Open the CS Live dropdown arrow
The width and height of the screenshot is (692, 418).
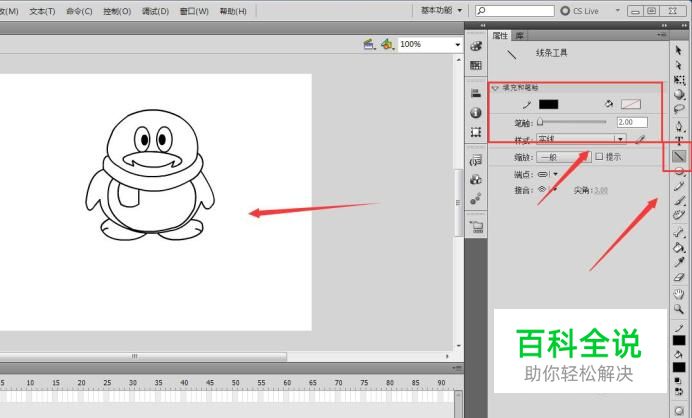click(617, 11)
